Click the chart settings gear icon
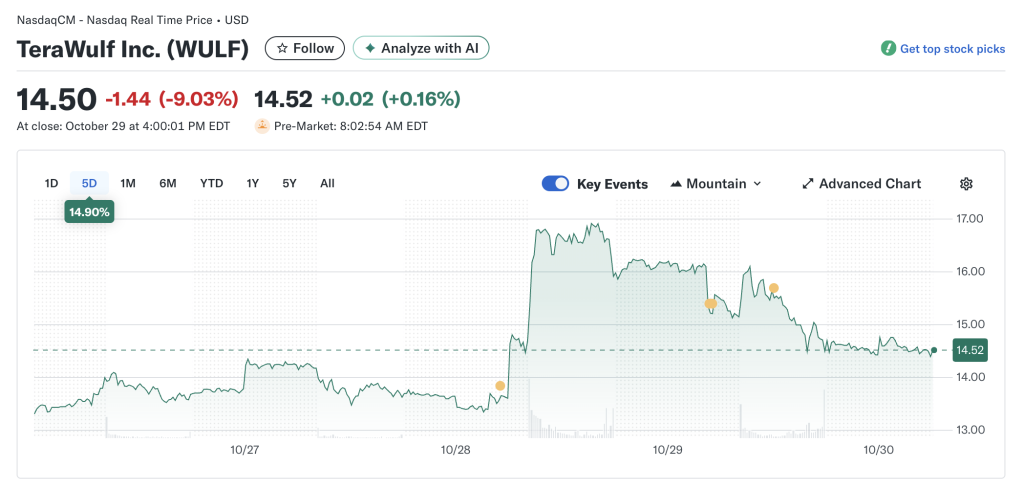The width and height of the screenshot is (1024, 488). click(966, 184)
